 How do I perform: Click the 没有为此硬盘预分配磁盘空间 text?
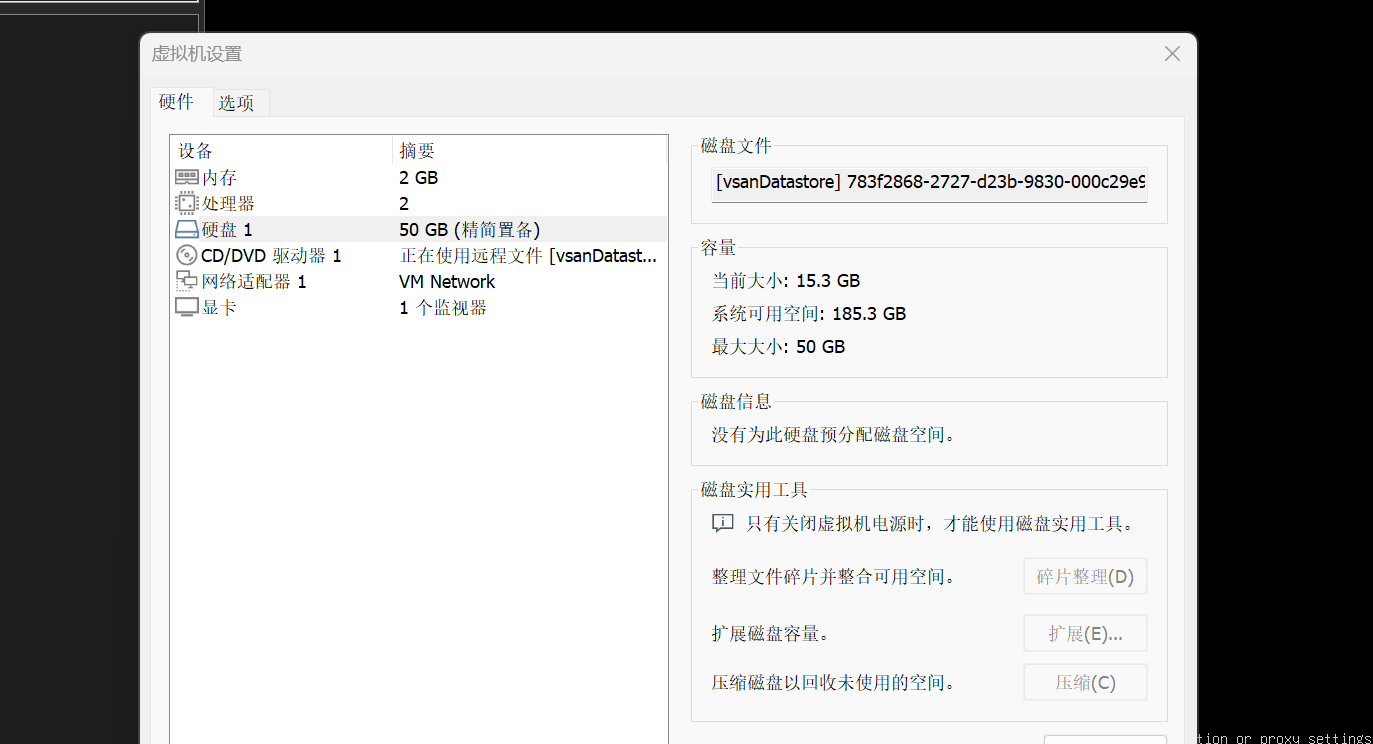[x=834, y=435]
